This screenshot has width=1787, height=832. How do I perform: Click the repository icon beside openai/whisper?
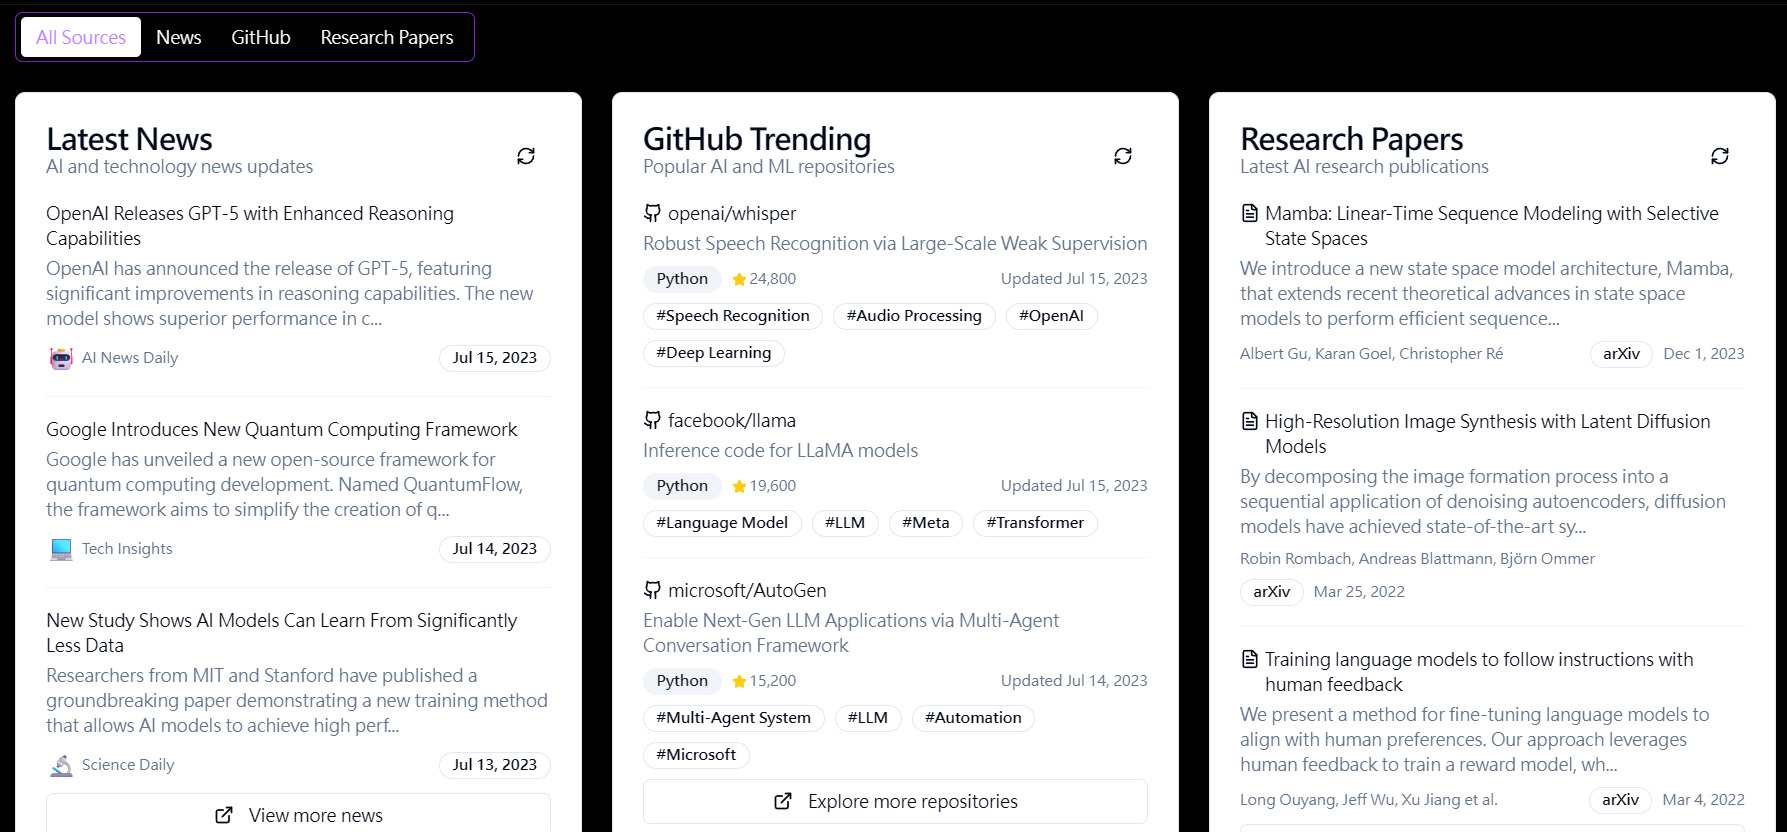click(652, 212)
